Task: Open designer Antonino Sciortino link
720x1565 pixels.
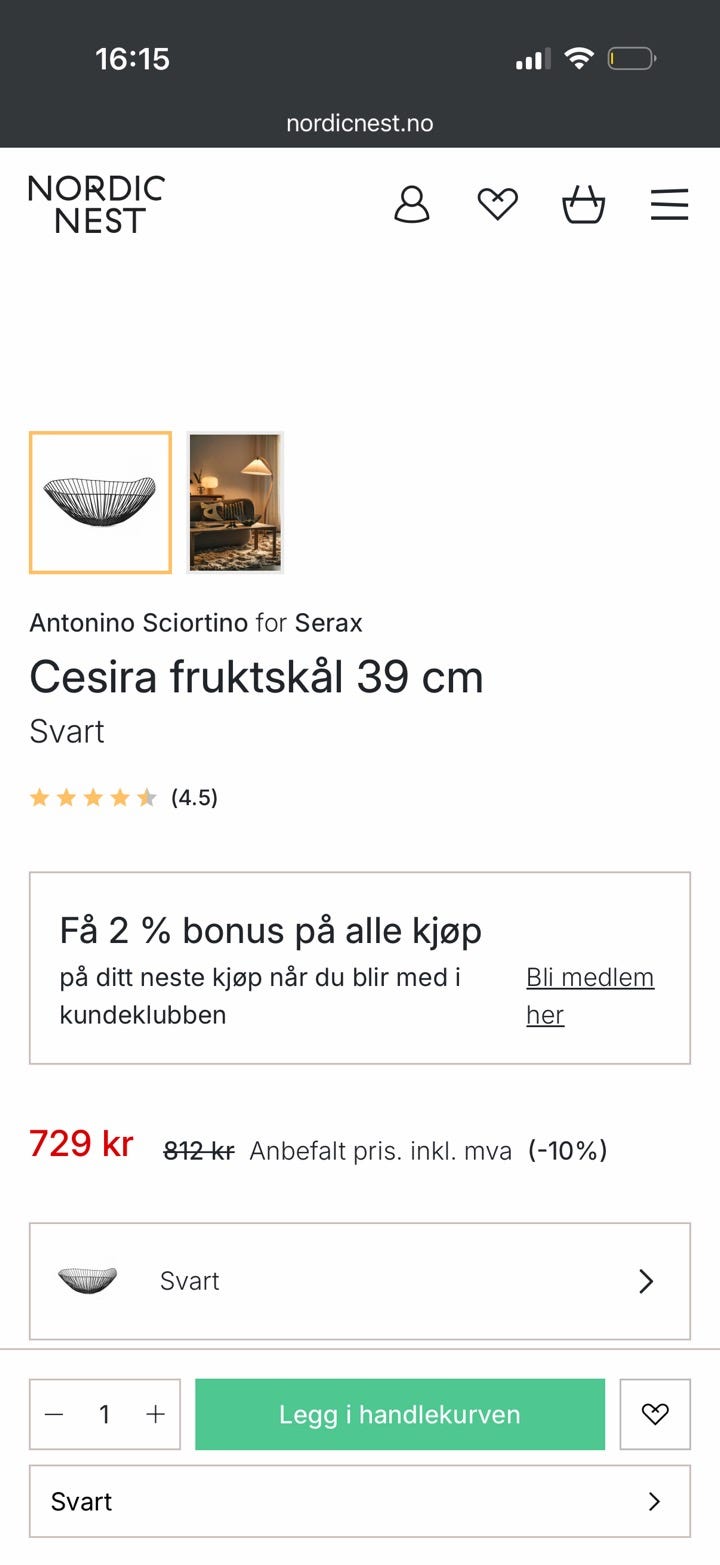Action: coord(138,623)
